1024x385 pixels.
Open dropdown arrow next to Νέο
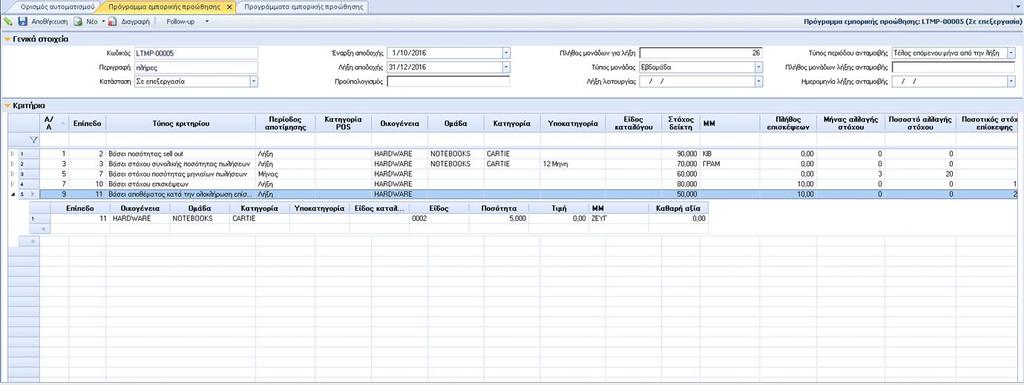(103, 22)
